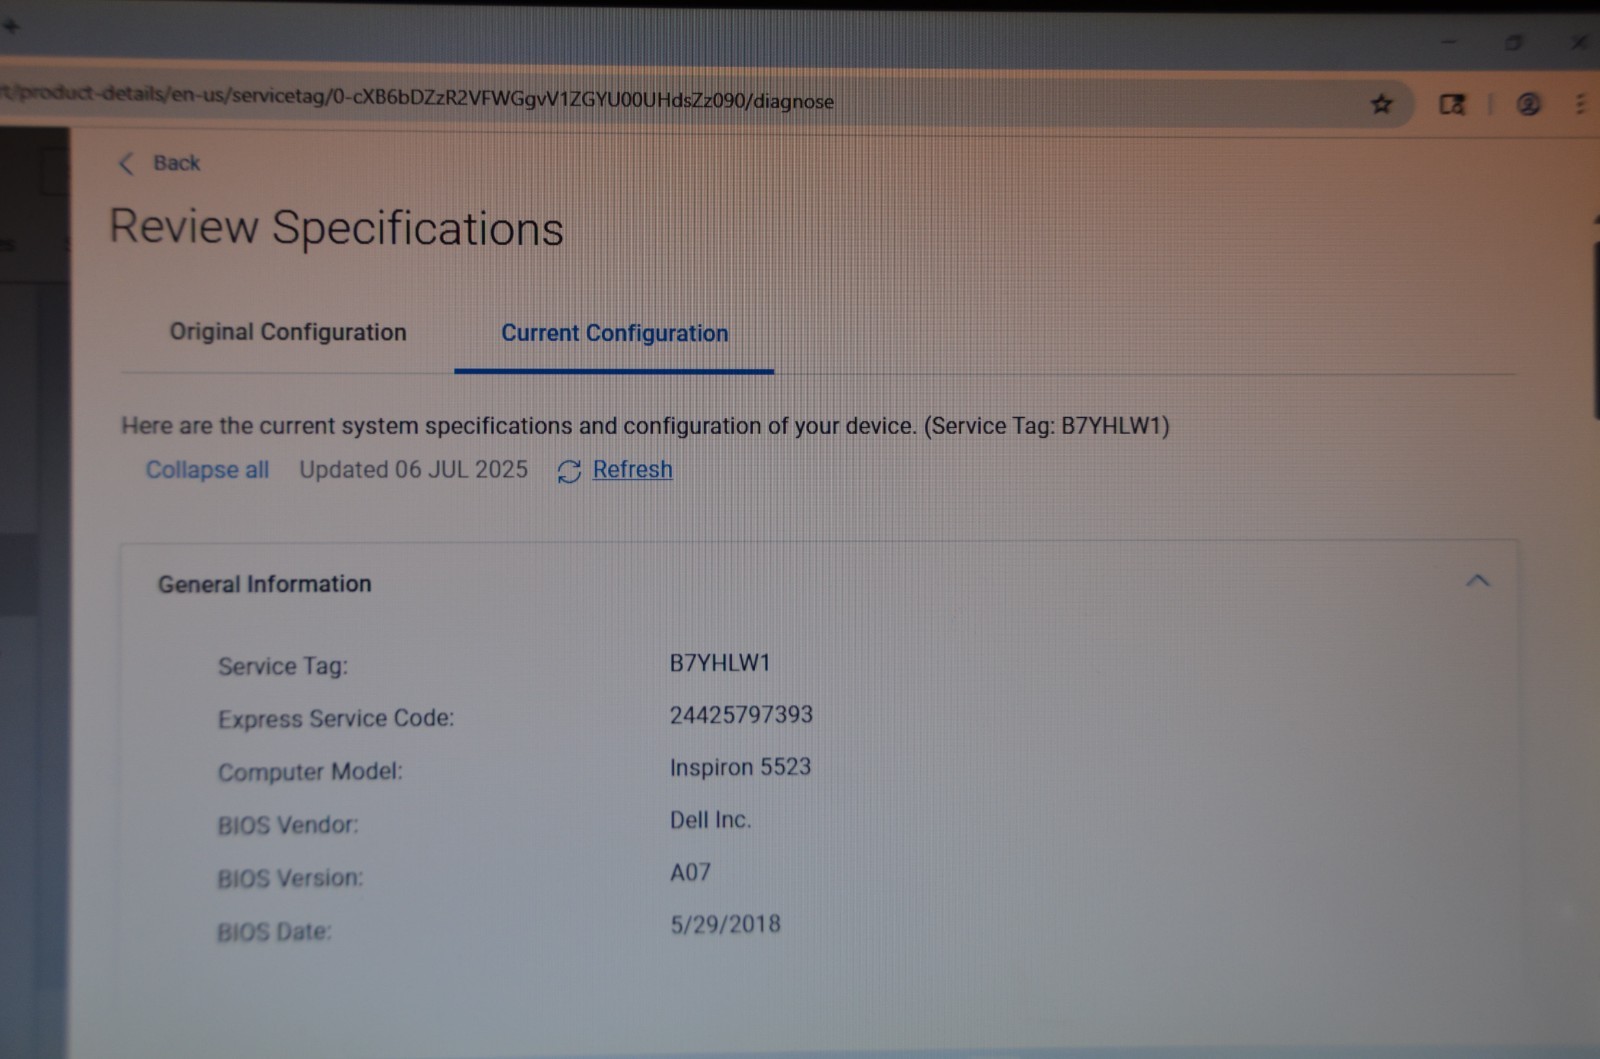This screenshot has width=1600, height=1059.
Task: Go back using the Back link
Action: point(176,163)
